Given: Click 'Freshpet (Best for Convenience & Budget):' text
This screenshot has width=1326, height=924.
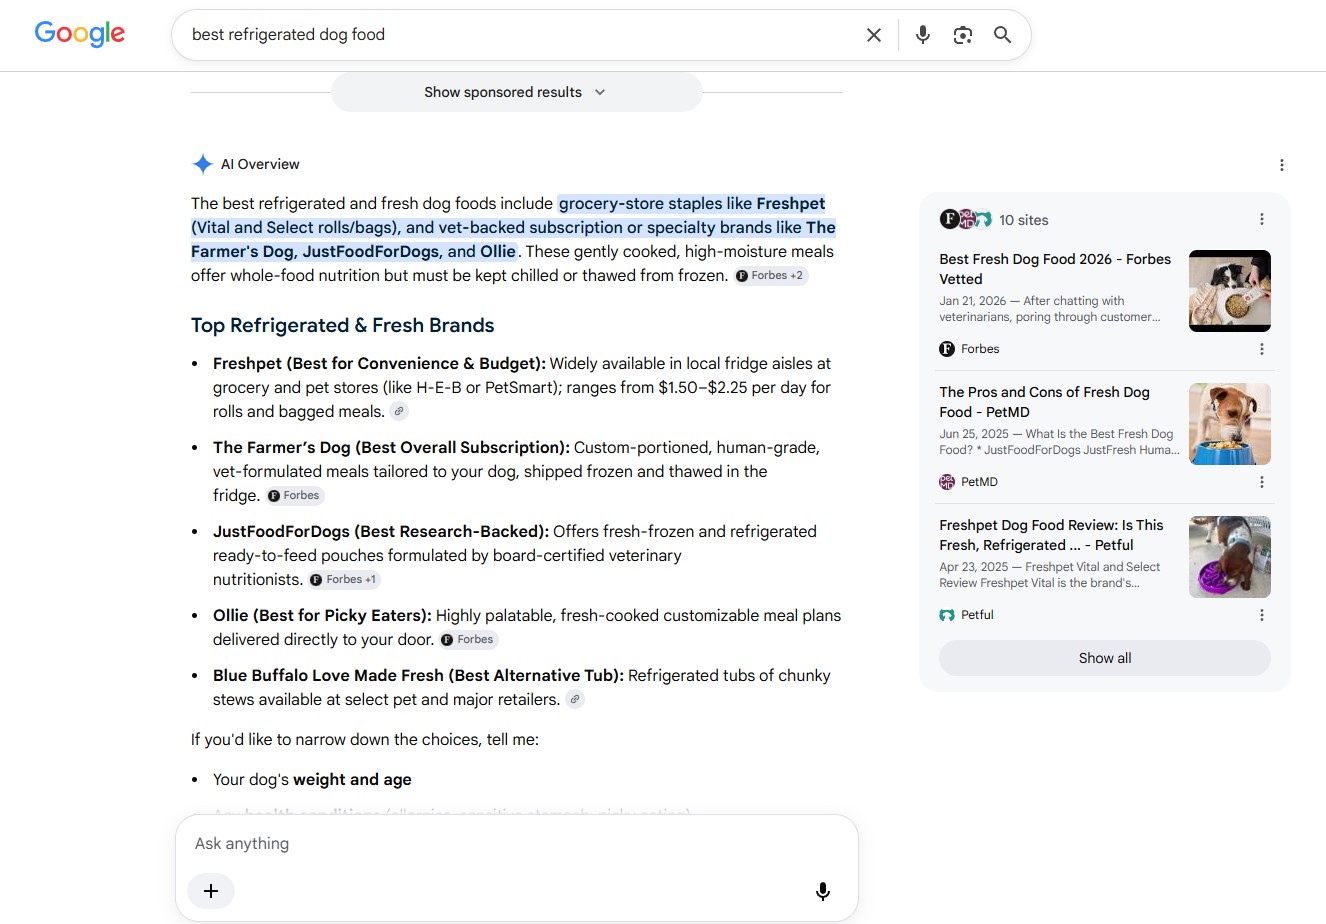Looking at the screenshot, I should (379, 364).
